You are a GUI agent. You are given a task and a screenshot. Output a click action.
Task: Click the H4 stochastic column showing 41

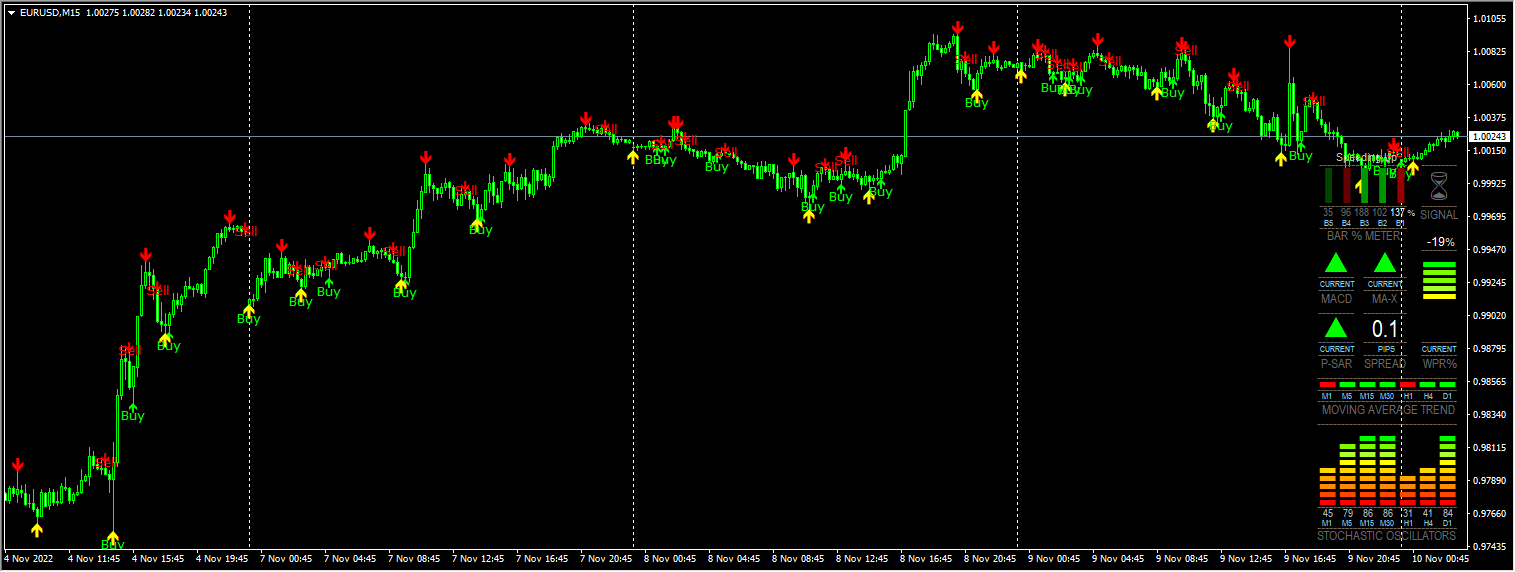1428,487
